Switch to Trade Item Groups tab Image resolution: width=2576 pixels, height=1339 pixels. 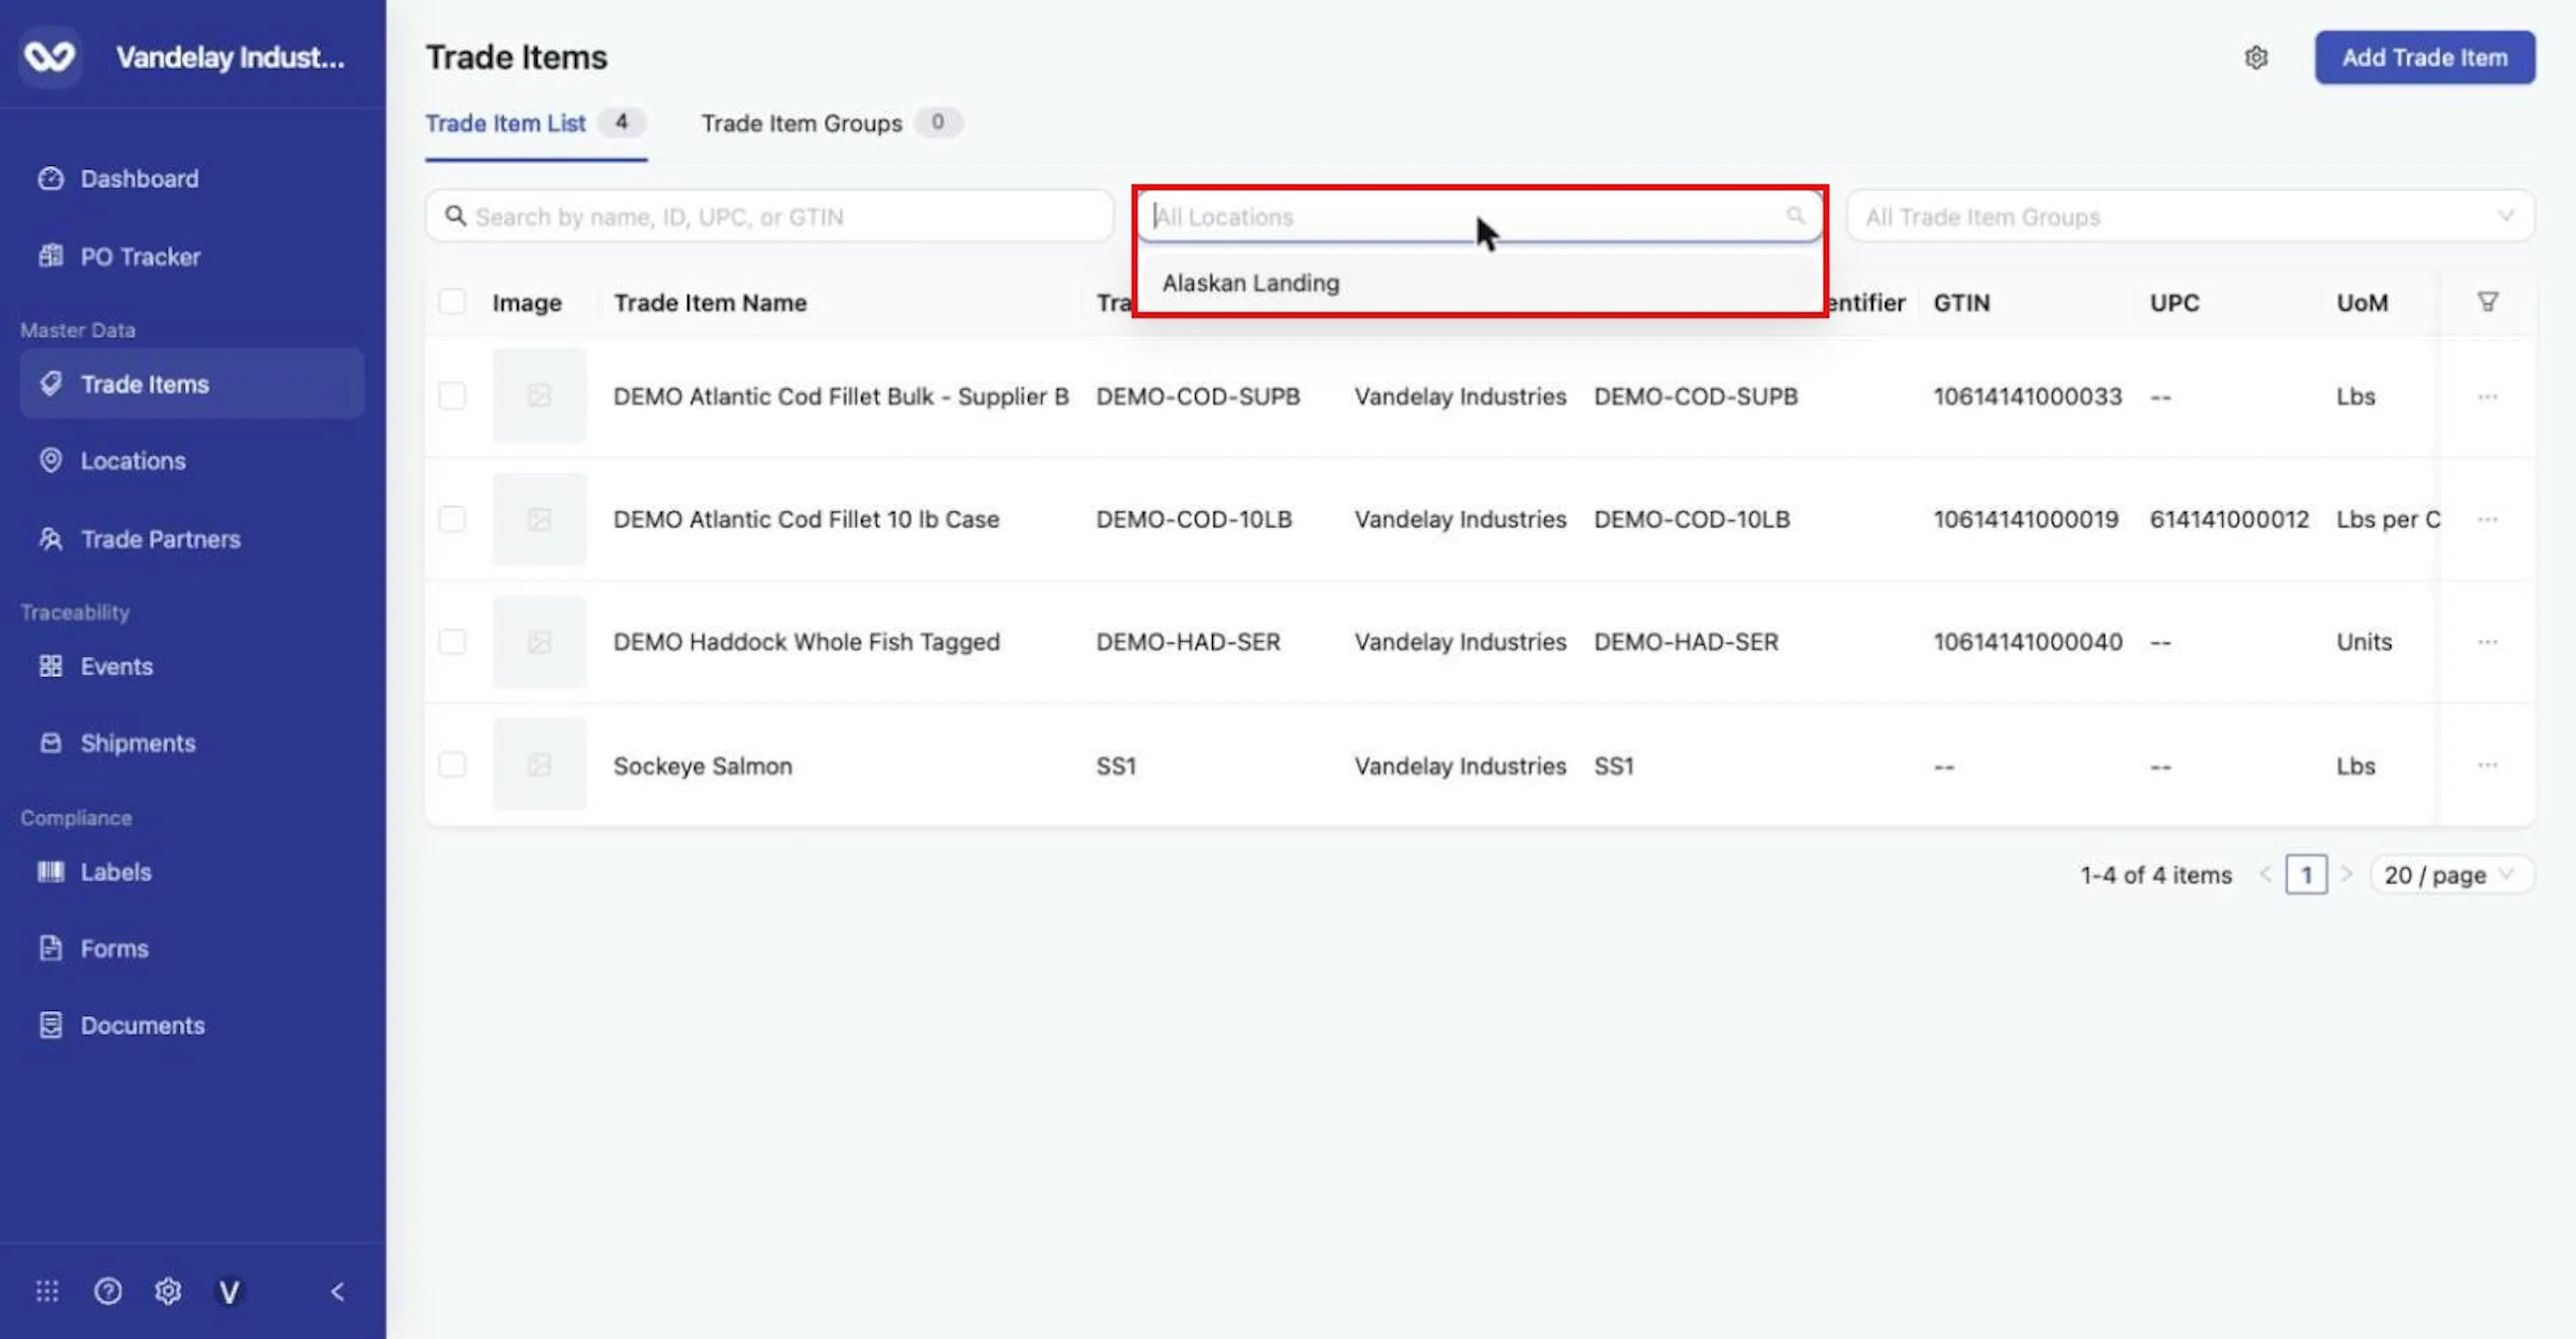click(831, 123)
